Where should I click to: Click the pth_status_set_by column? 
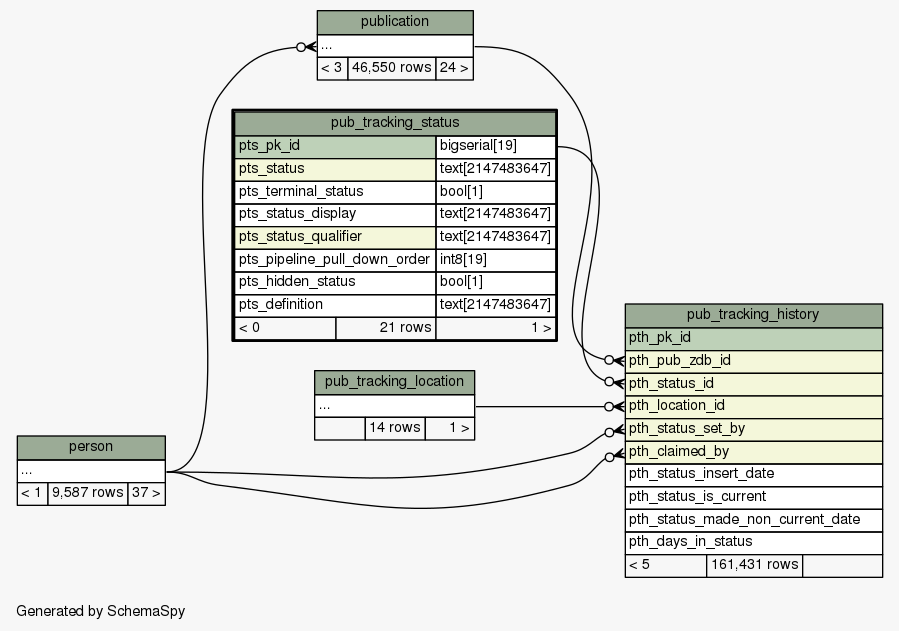[753, 428]
